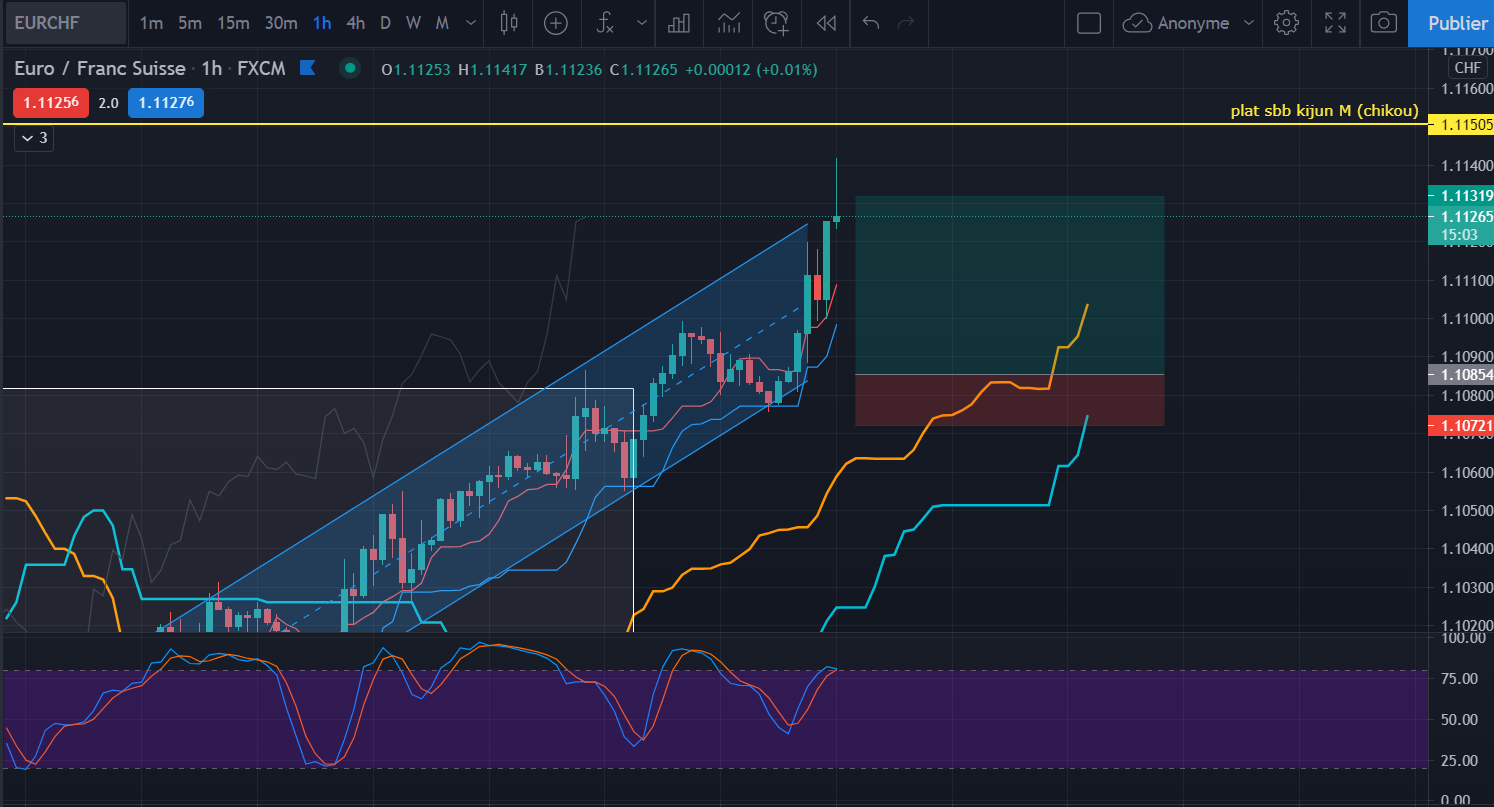Open the candlestick chart type selector
The image size is (1494, 807).
(x=509, y=23)
